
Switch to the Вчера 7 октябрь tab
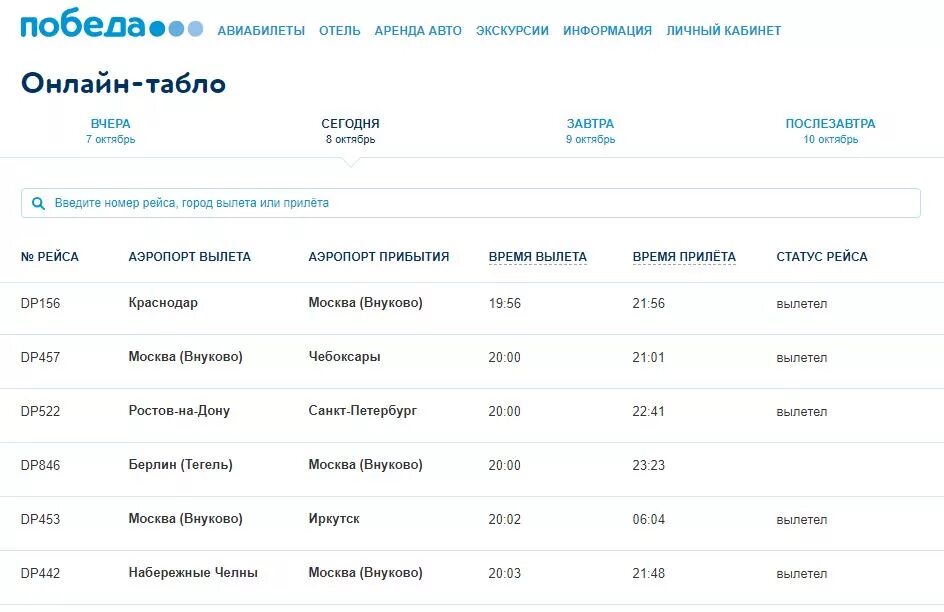(110, 131)
